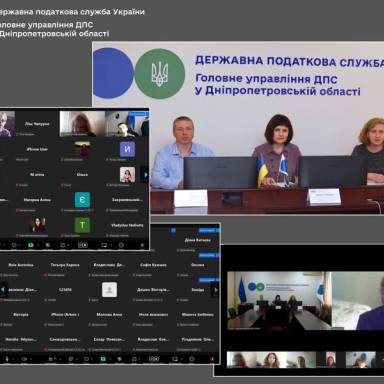
Task: Click the teal "Є" avatar tile
Action: coord(82,200)
